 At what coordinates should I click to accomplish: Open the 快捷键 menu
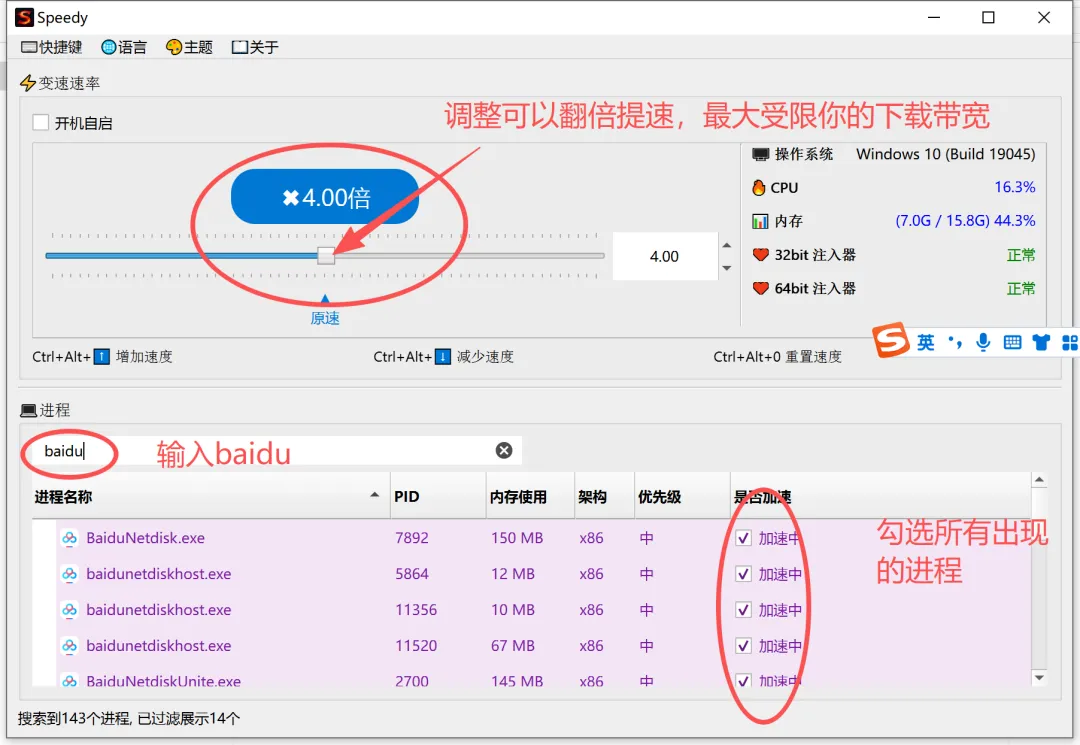pos(52,47)
